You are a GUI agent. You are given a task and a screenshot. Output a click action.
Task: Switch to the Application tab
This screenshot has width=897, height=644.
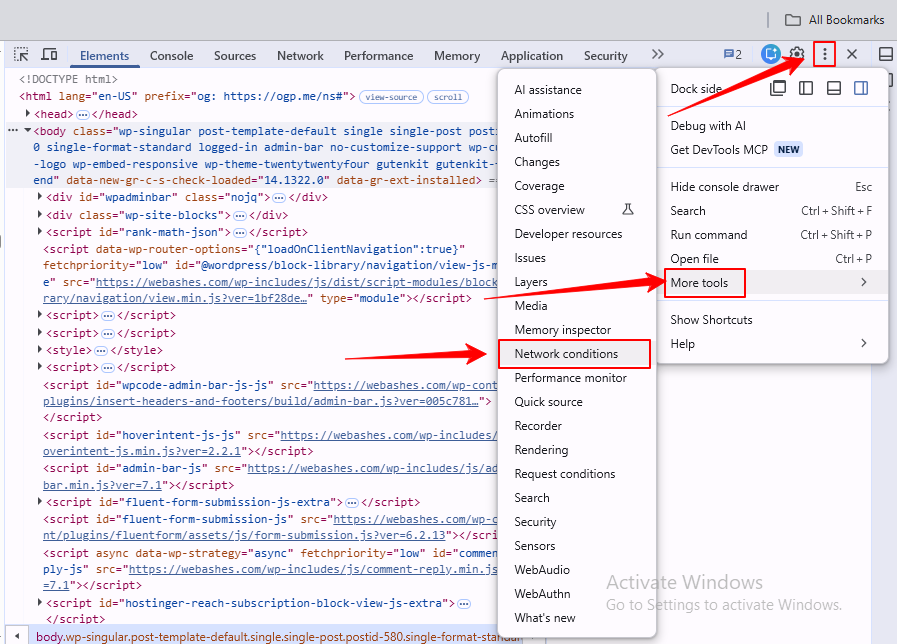[532, 55]
